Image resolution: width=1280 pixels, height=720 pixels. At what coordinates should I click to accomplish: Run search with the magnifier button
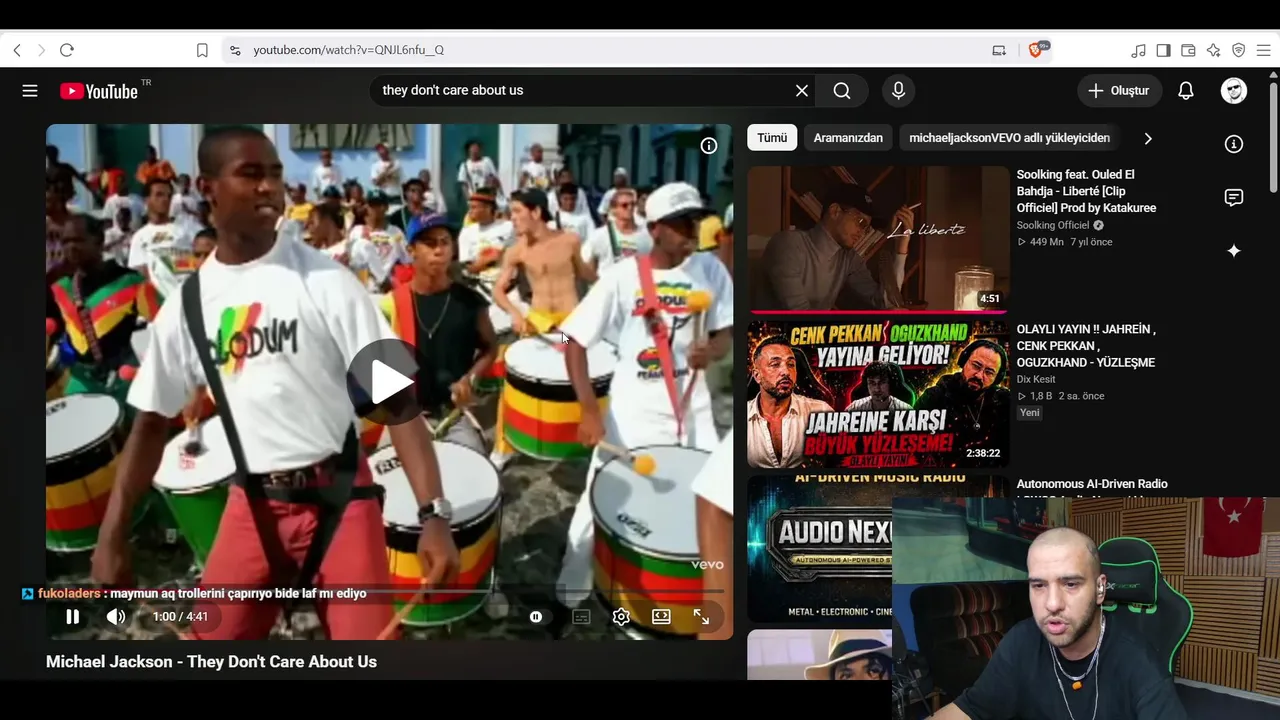[842, 91]
